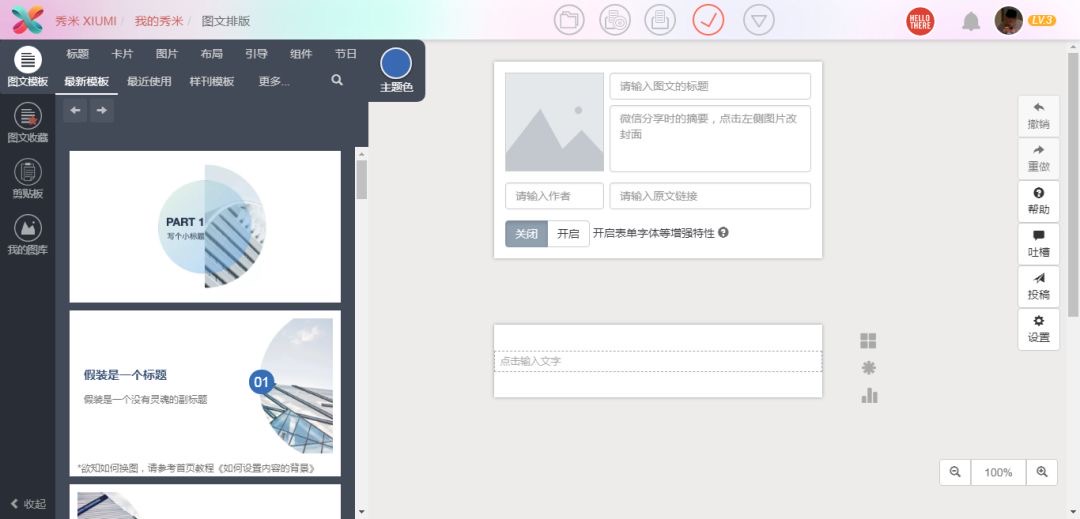Open the triangle dropdown circle icon
Screen dimensions: 1080x519
click(758, 20)
